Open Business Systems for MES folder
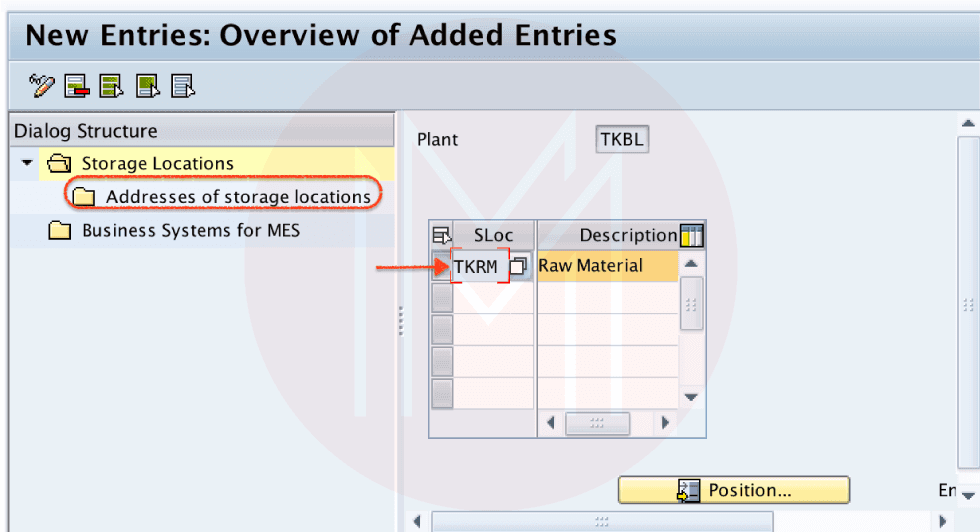Viewport: 980px width, 532px height. [x=190, y=231]
